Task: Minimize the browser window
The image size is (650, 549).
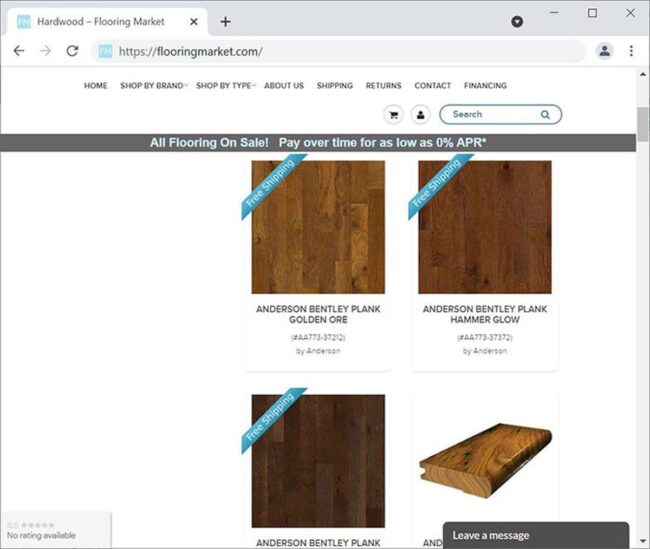Action: click(x=554, y=13)
